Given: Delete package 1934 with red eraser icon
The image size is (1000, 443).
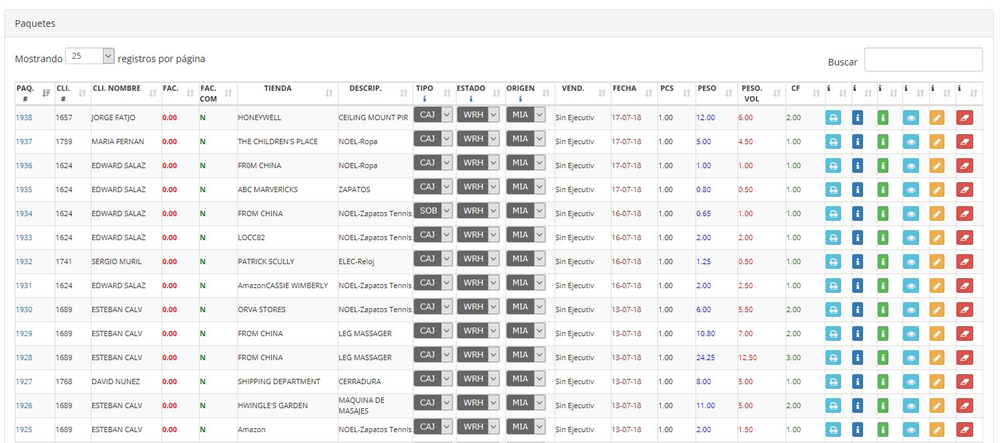Looking at the screenshot, I should tap(965, 214).
